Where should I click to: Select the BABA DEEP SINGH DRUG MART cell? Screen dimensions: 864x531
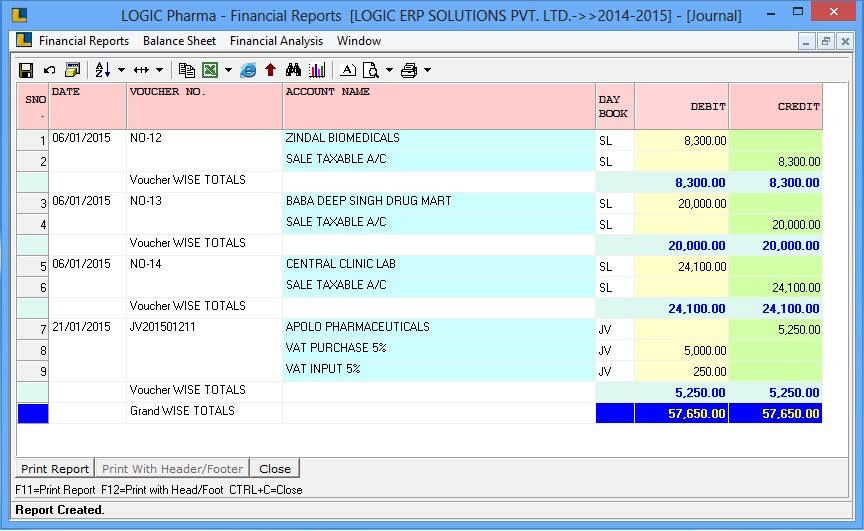[439, 203]
